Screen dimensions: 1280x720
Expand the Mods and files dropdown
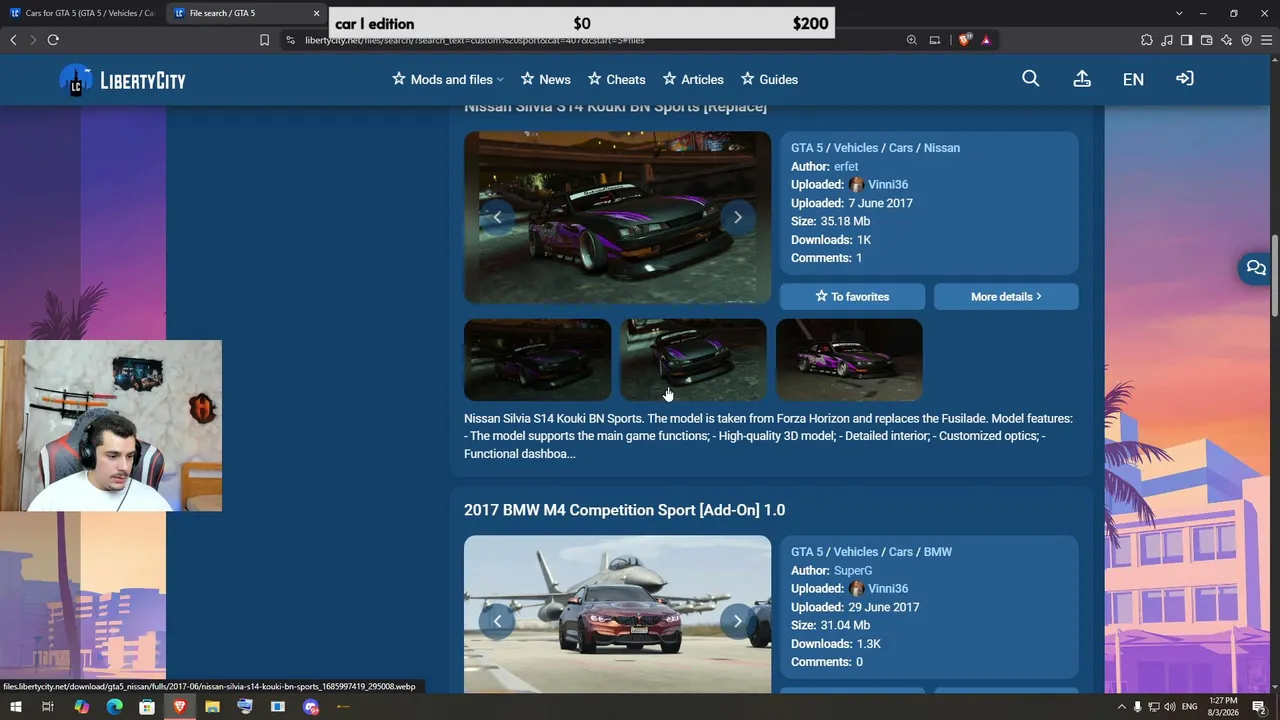point(448,79)
